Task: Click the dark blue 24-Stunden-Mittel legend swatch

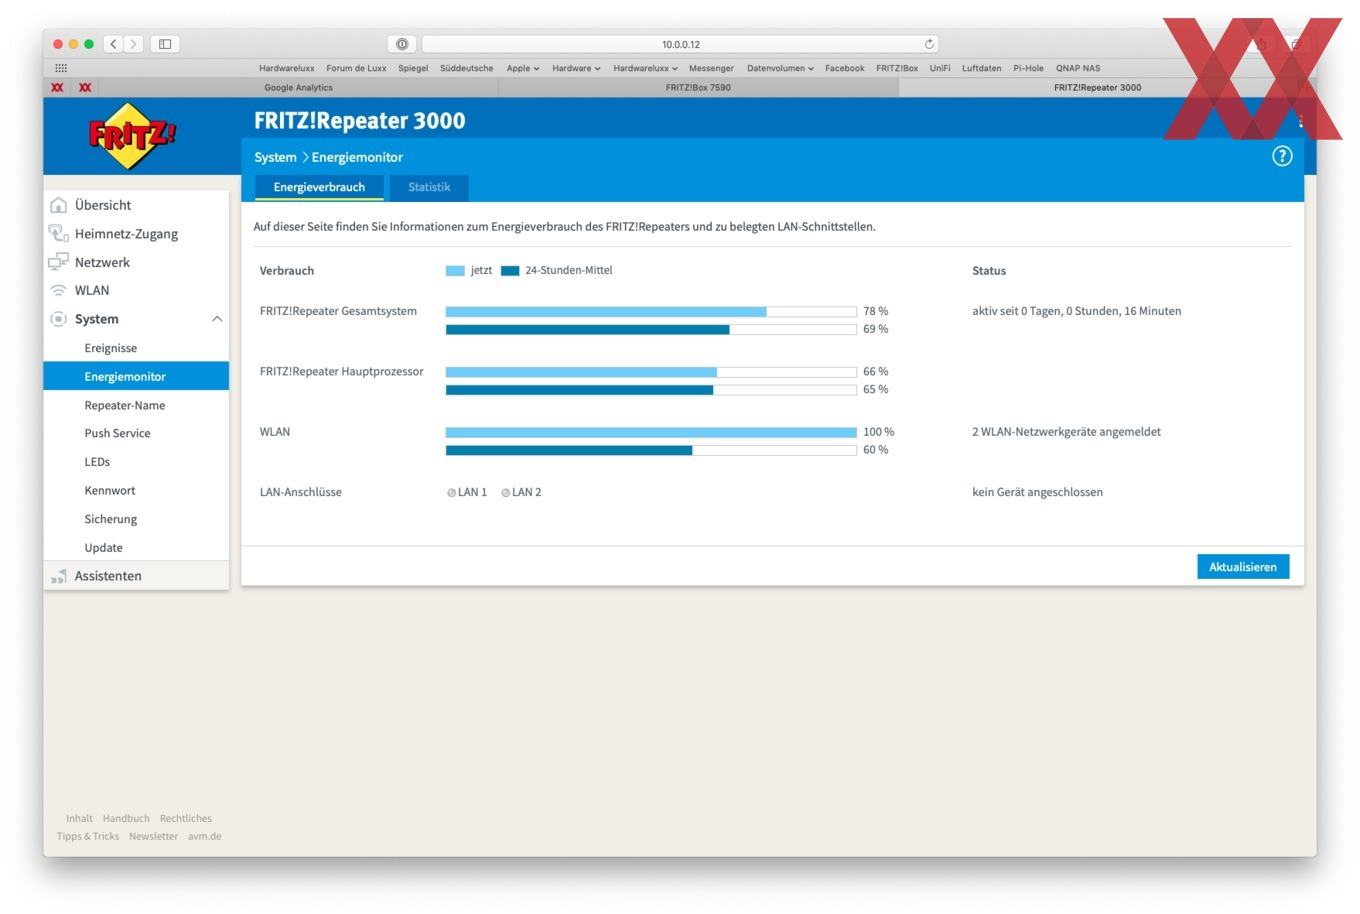Action: coord(510,271)
